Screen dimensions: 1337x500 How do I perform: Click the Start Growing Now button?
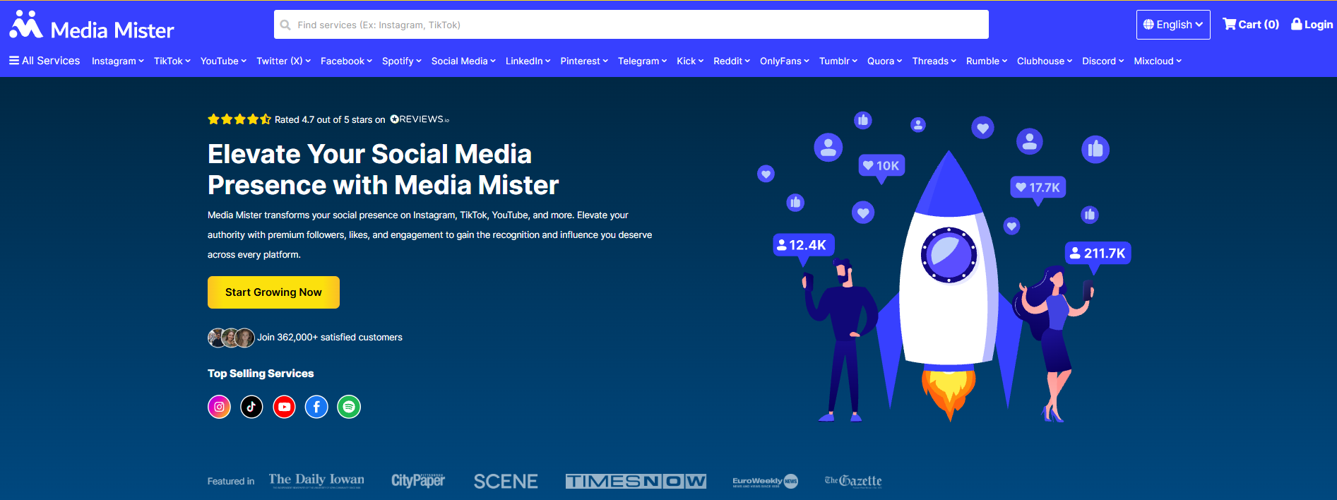point(273,292)
